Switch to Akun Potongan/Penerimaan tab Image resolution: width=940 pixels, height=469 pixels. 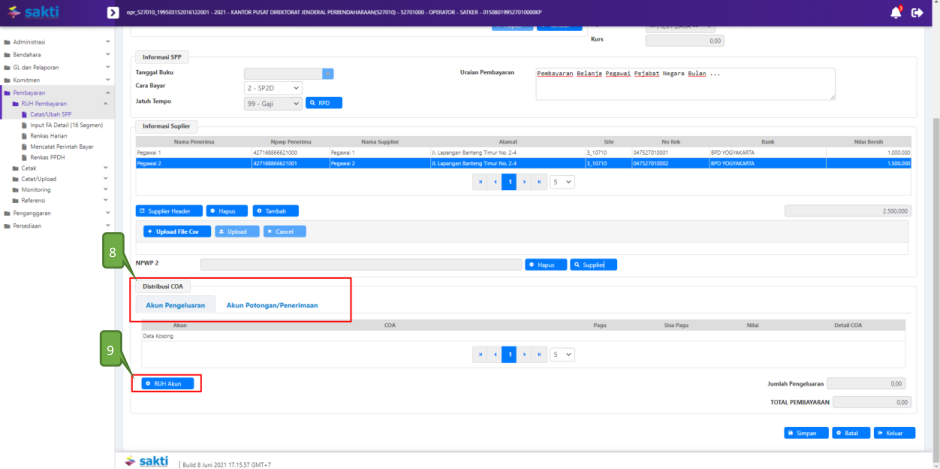(272, 304)
